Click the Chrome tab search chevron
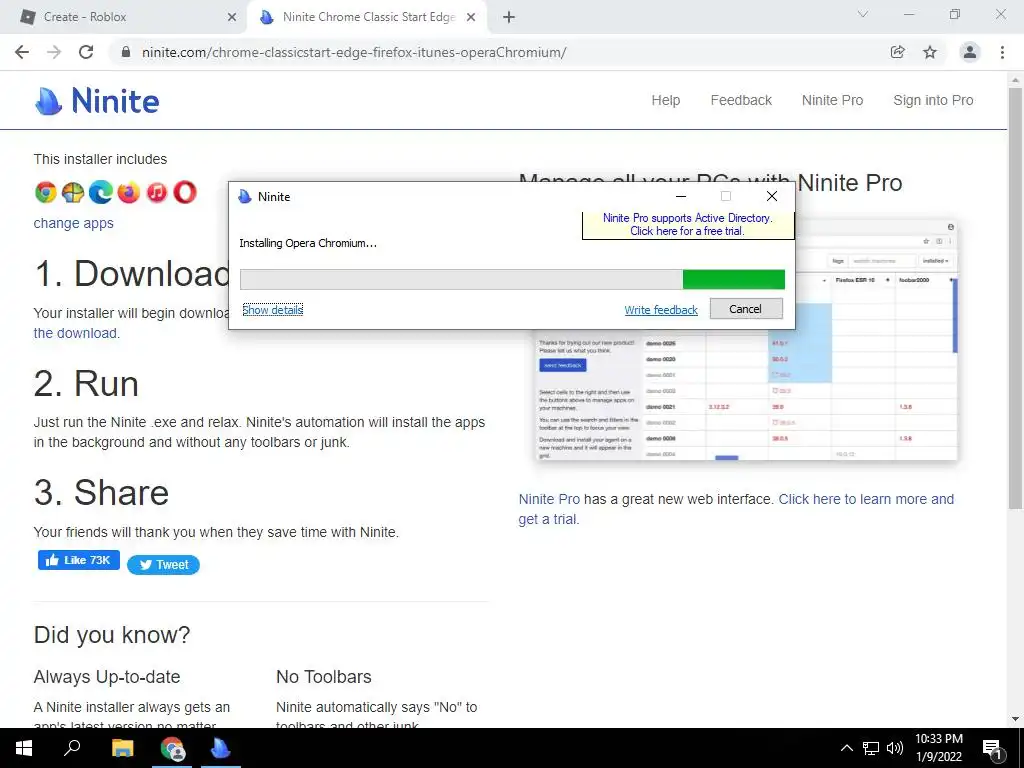This screenshot has width=1024, height=768. [x=863, y=14]
